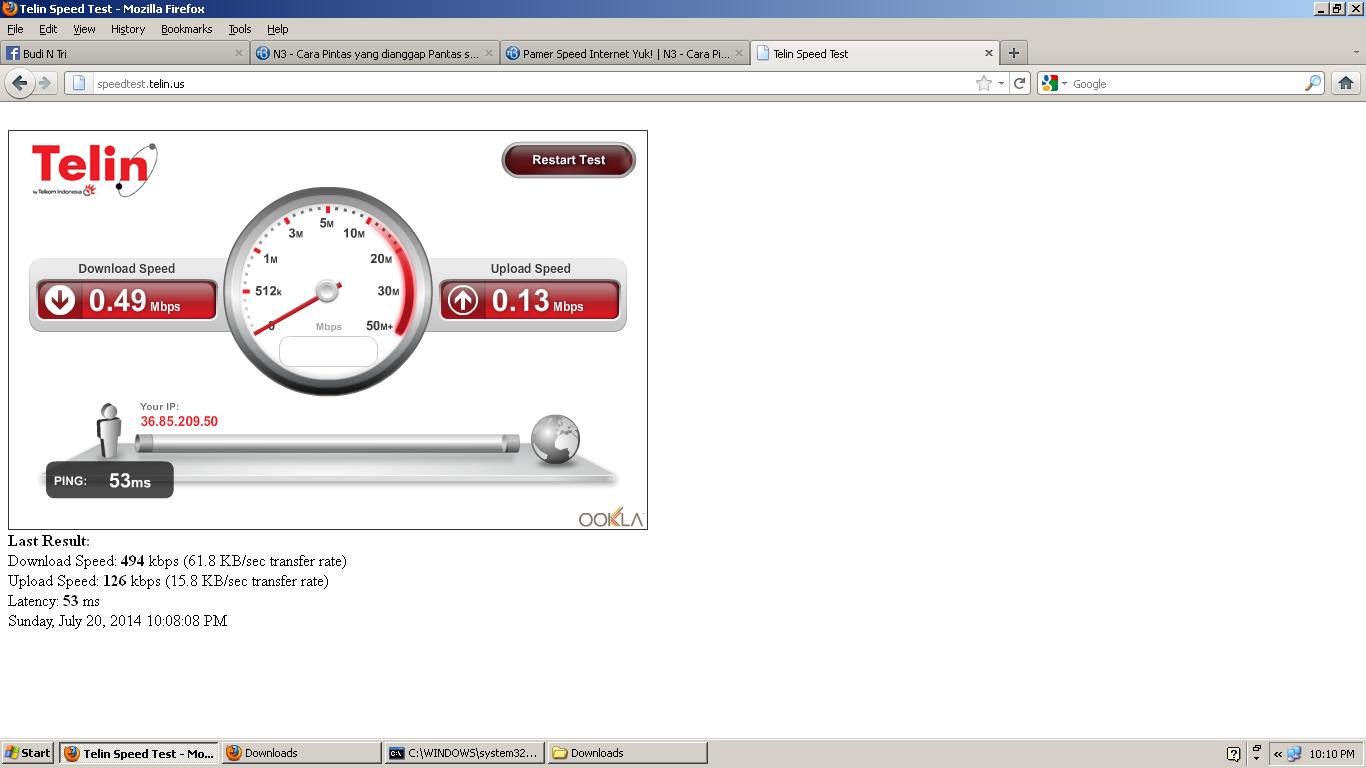Switch to the C:\WINDOWS\system32 command prompt
The image size is (1366, 768).
click(x=465, y=753)
